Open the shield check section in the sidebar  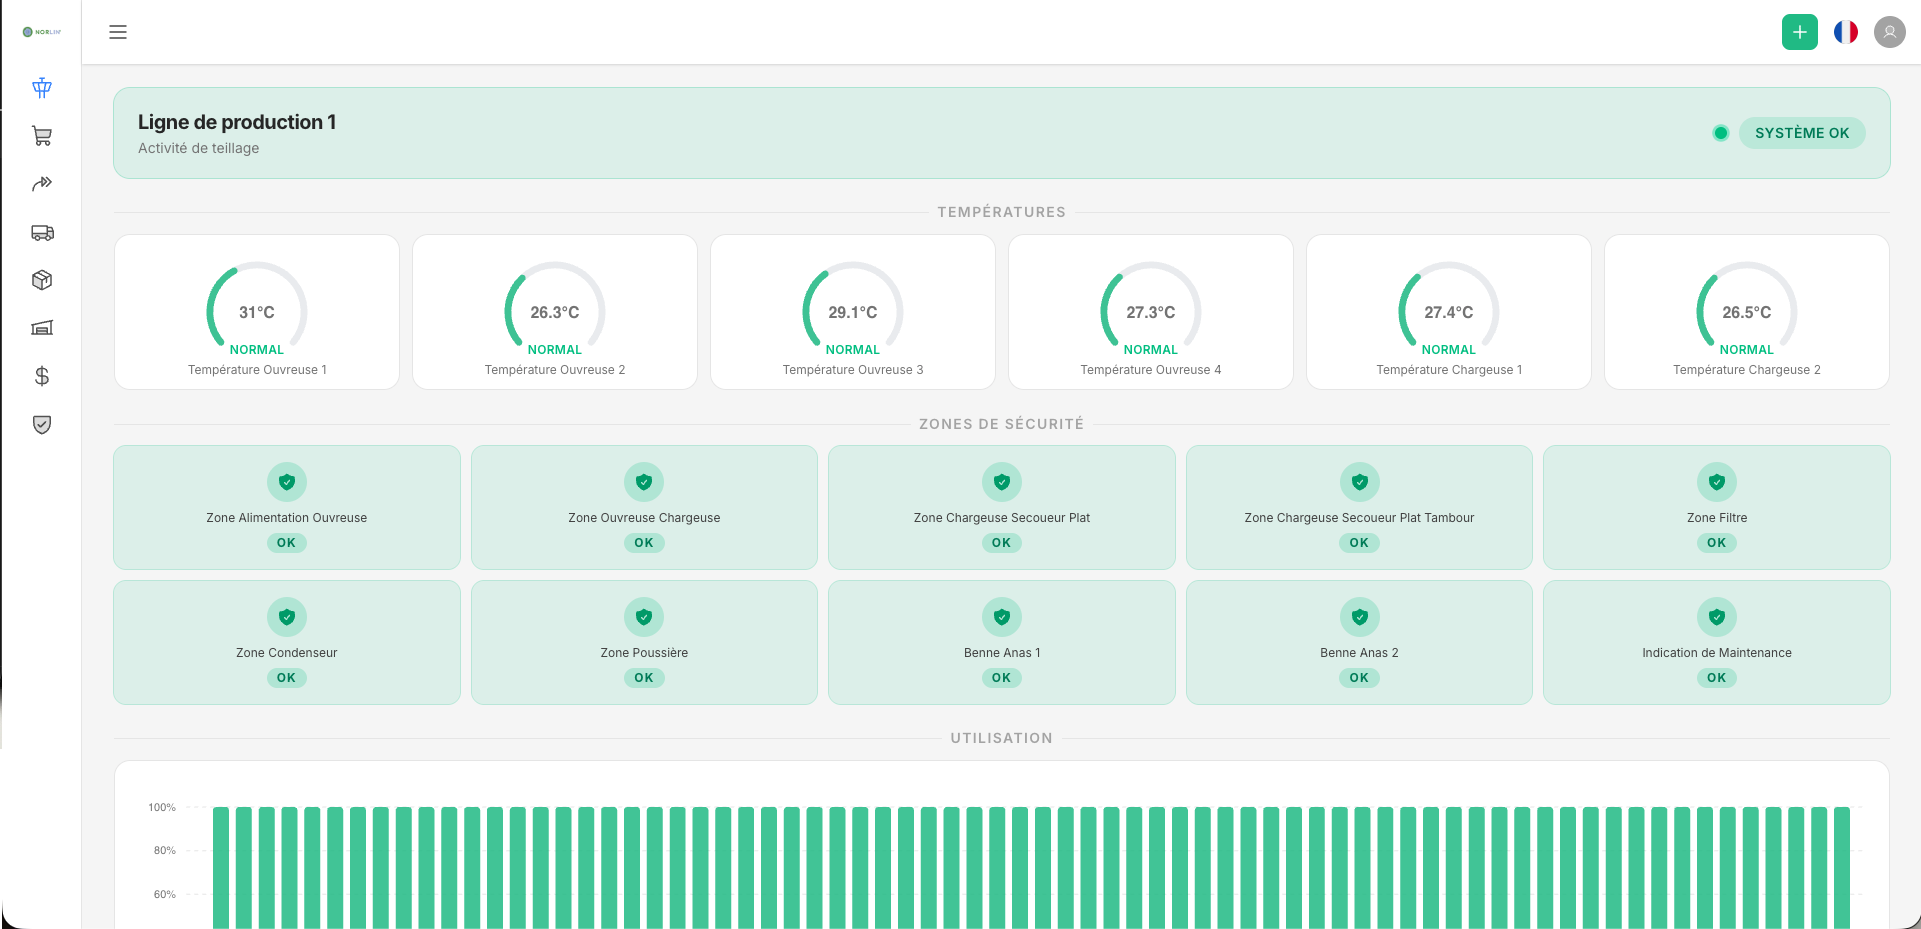pyautogui.click(x=42, y=424)
